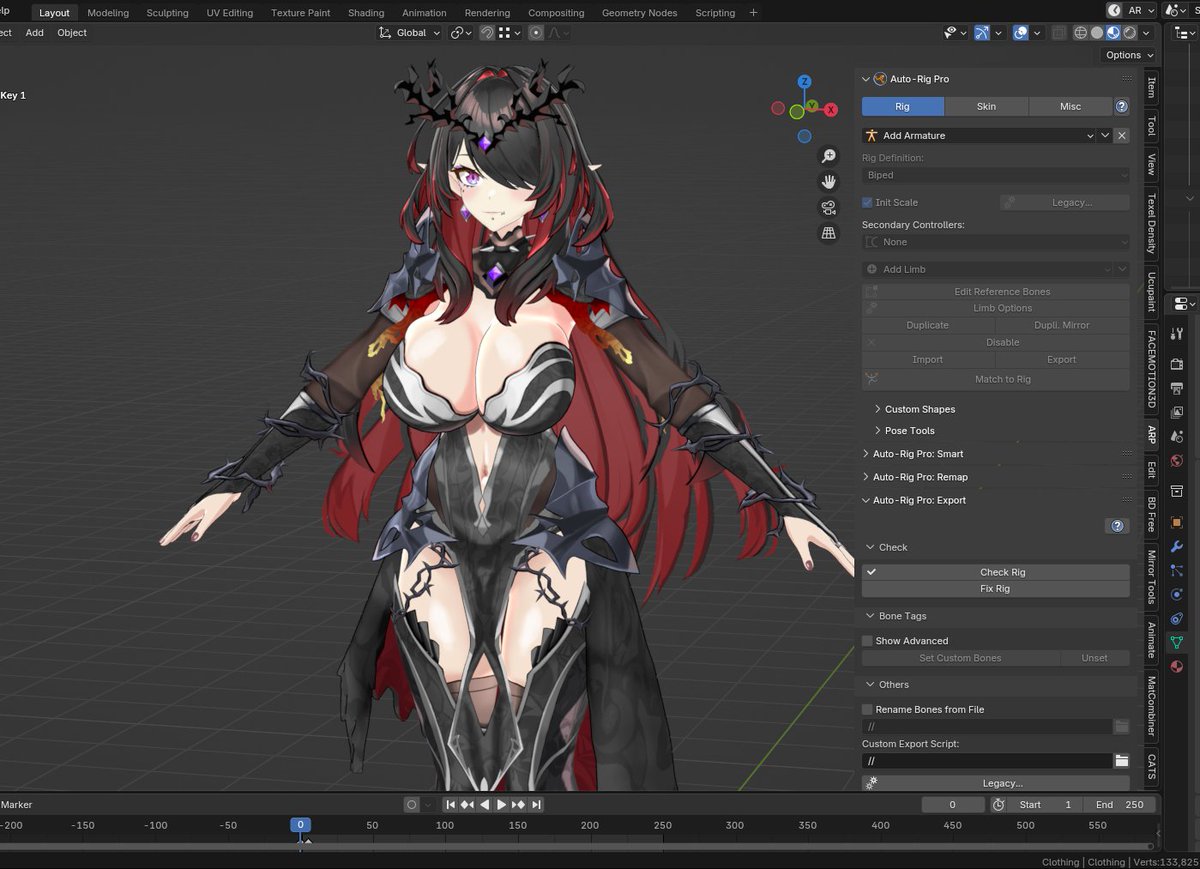Open the Material properties sphere icon

click(1177, 666)
